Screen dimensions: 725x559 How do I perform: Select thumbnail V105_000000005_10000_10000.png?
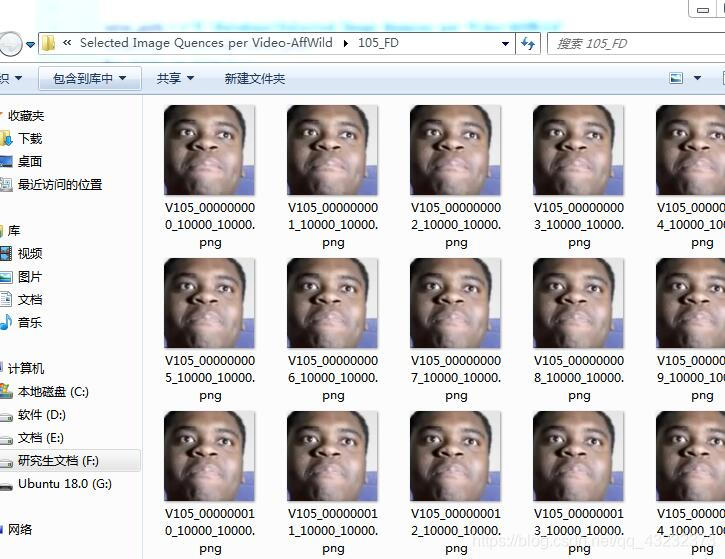point(209,303)
